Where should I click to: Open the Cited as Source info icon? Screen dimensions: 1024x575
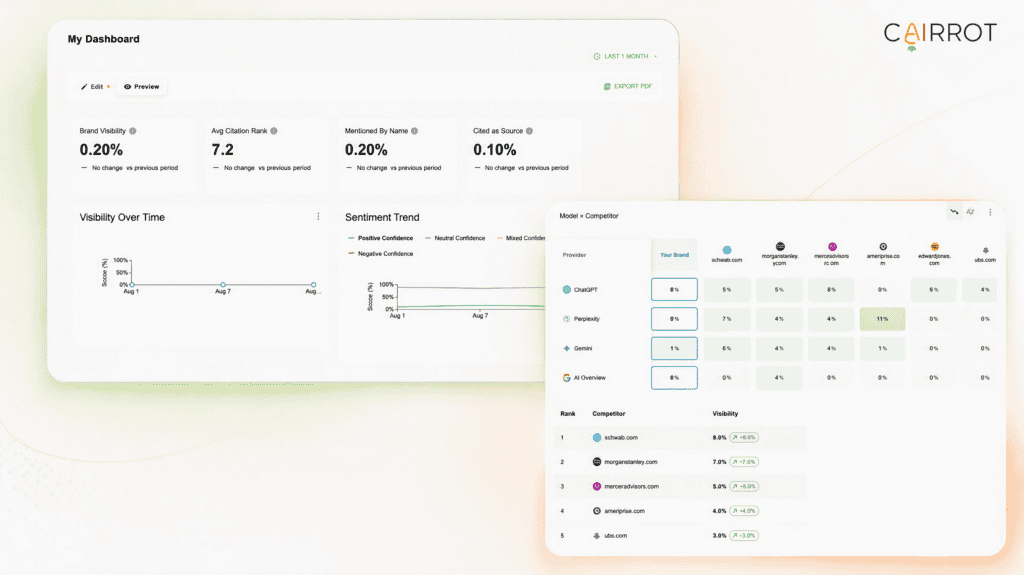click(529, 131)
